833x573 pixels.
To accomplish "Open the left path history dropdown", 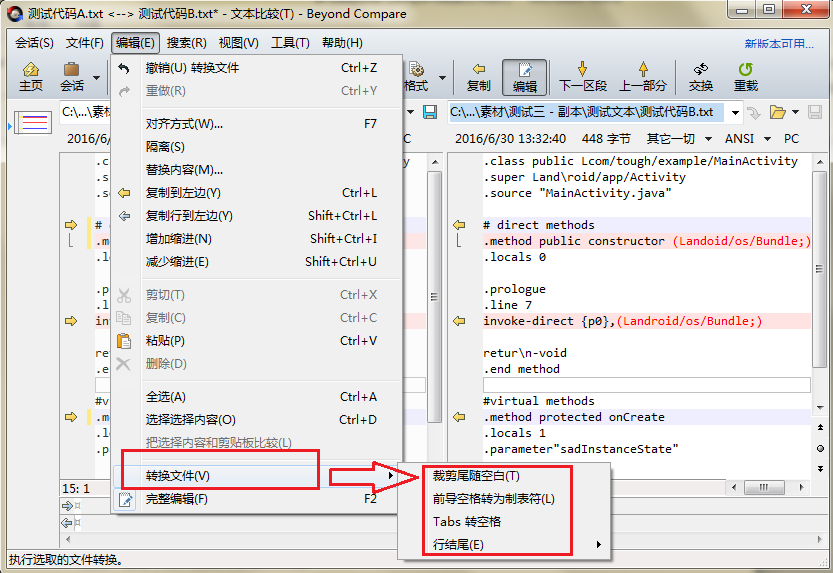I will click(x=410, y=112).
